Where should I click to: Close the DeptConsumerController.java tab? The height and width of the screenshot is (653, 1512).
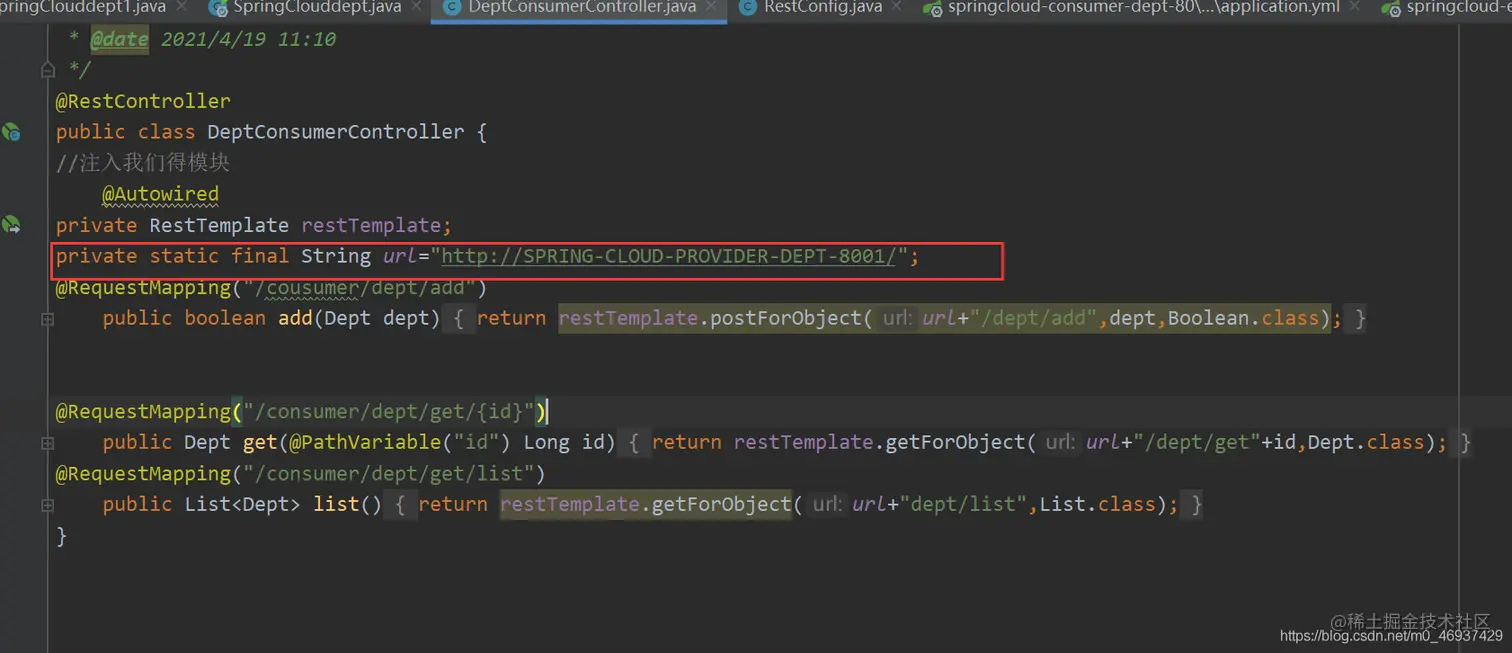pos(711,7)
